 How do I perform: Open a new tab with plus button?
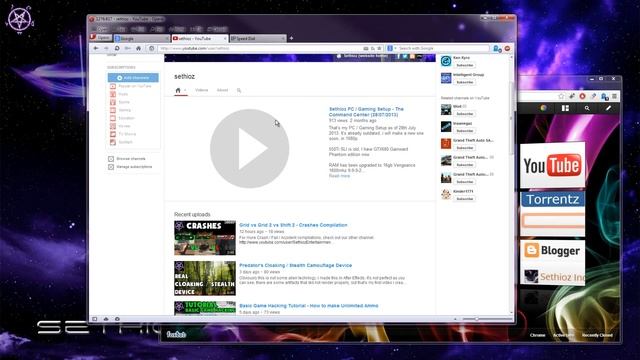[x=291, y=38]
